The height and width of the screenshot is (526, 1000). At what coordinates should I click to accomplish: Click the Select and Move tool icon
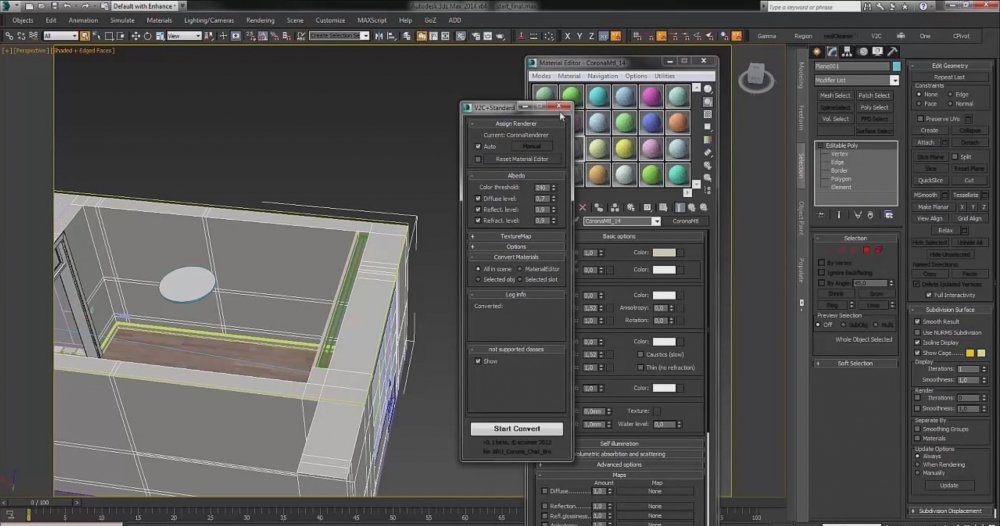coord(136,36)
